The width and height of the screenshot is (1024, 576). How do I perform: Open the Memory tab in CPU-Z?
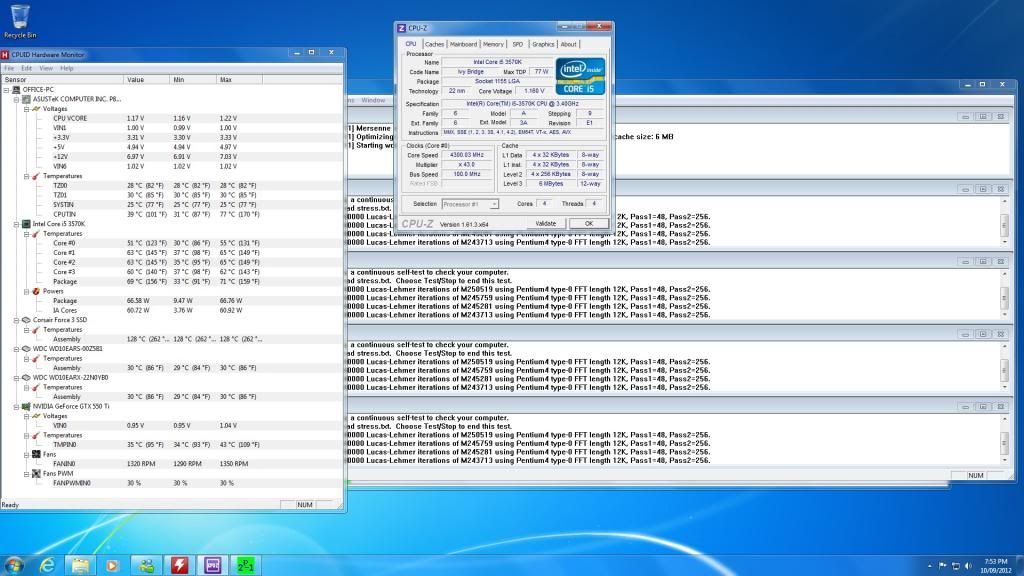[493, 44]
